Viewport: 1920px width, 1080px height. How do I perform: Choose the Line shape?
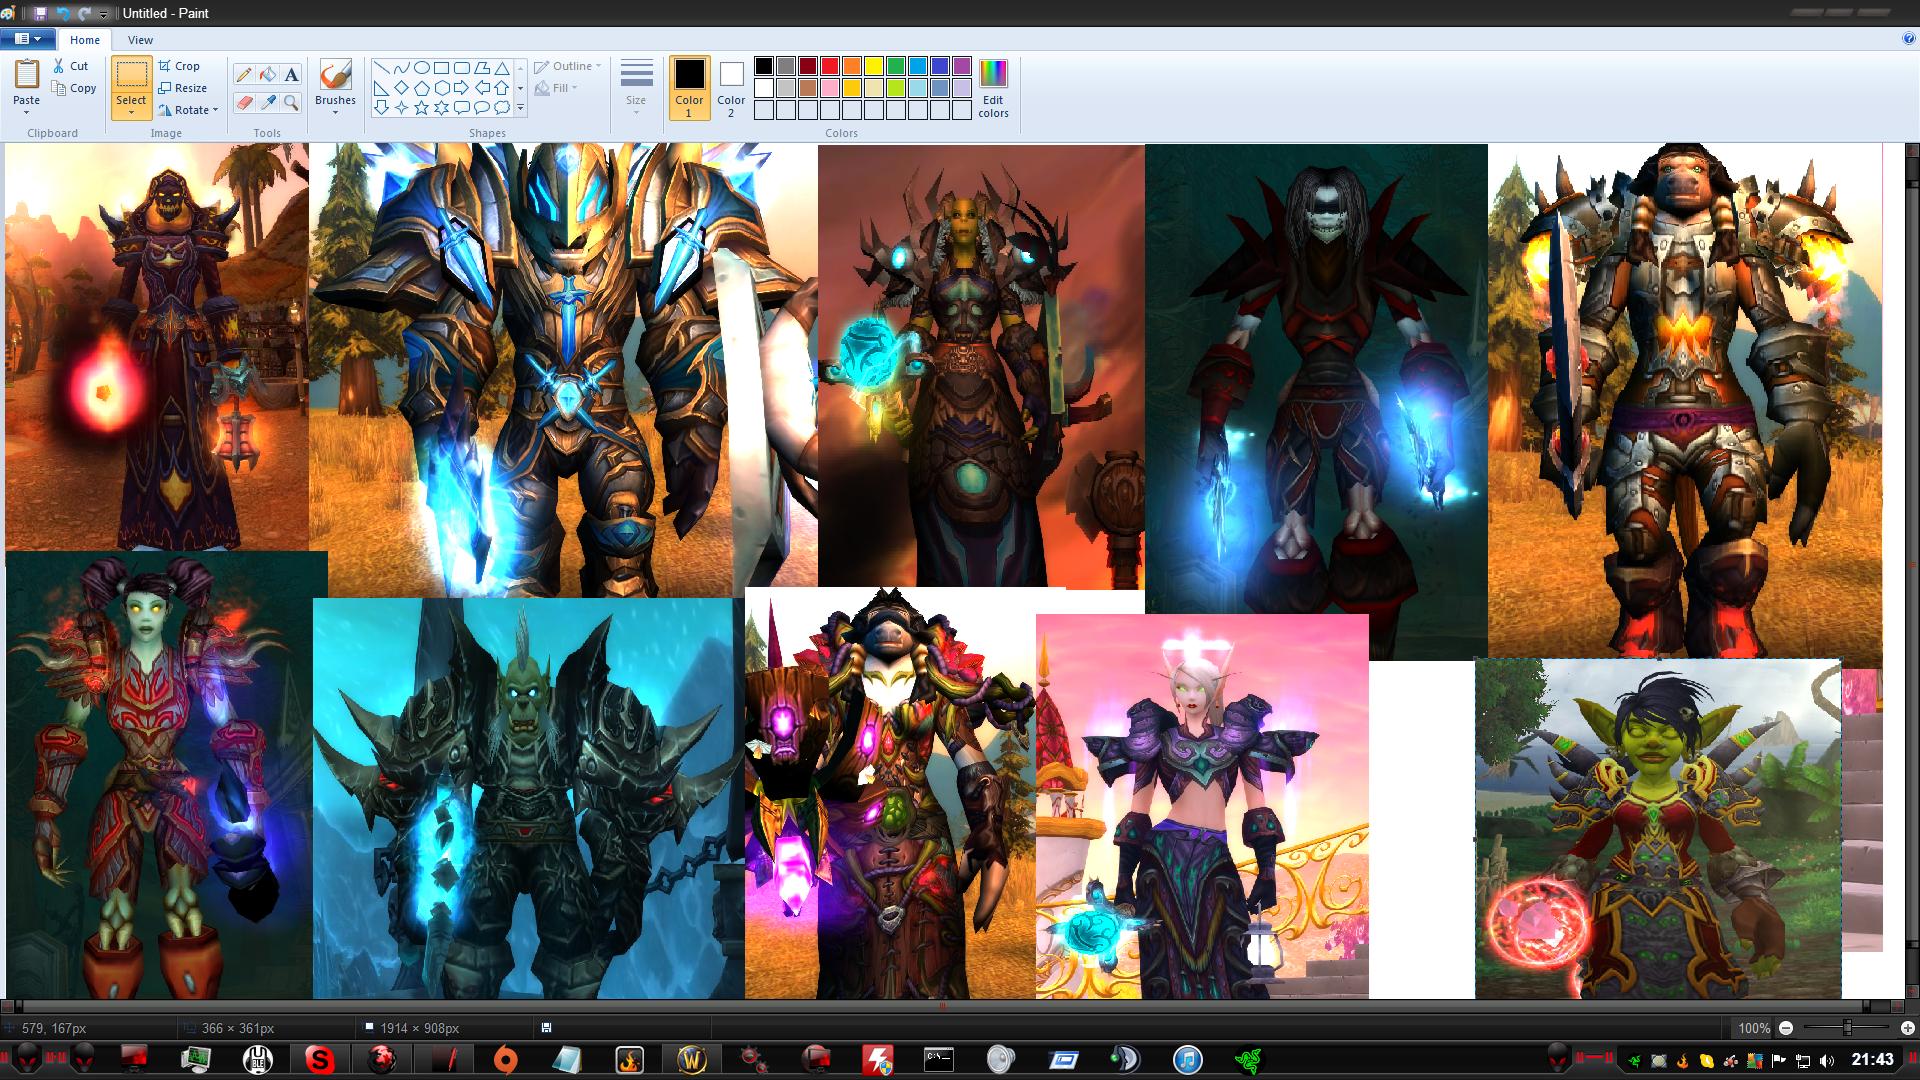pyautogui.click(x=382, y=68)
